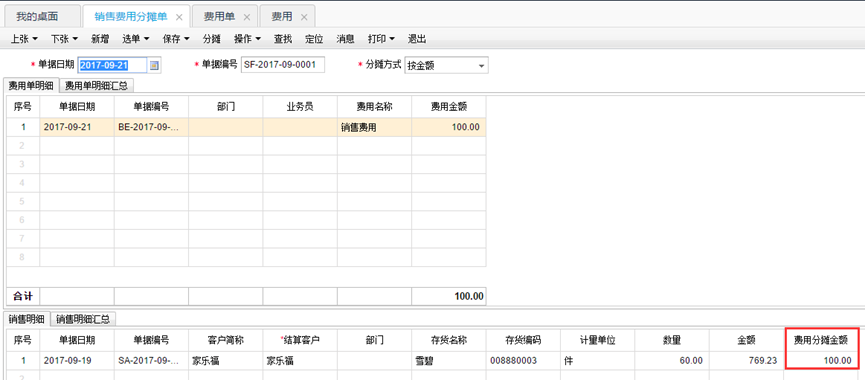865x380 pixels.
Task: Close the 费用单 tab
Action: click(247, 17)
